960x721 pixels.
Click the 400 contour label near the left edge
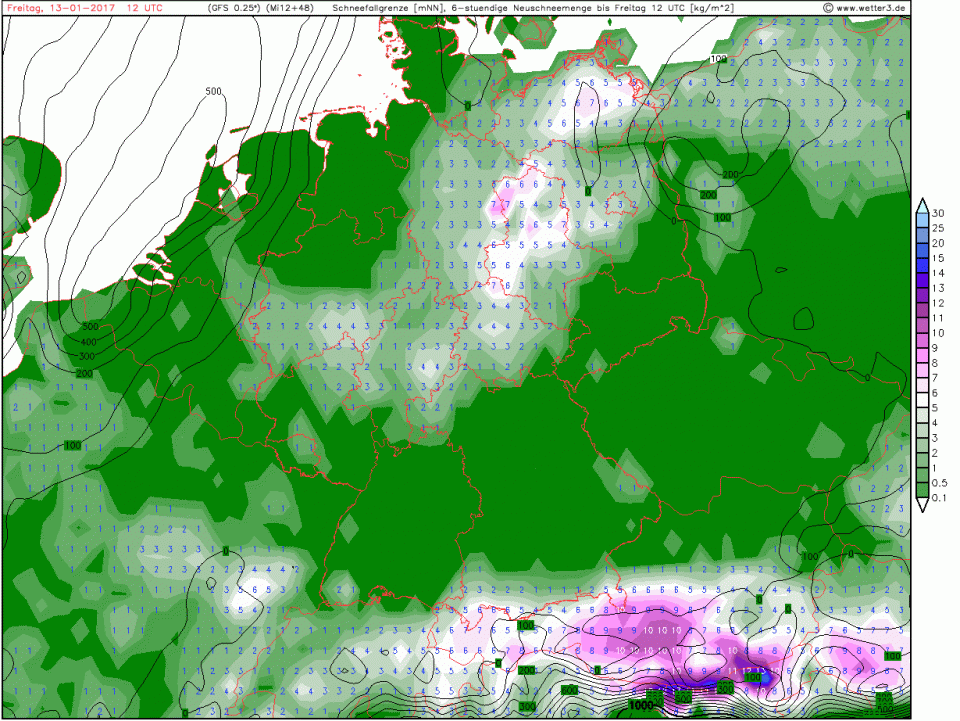pos(88,342)
